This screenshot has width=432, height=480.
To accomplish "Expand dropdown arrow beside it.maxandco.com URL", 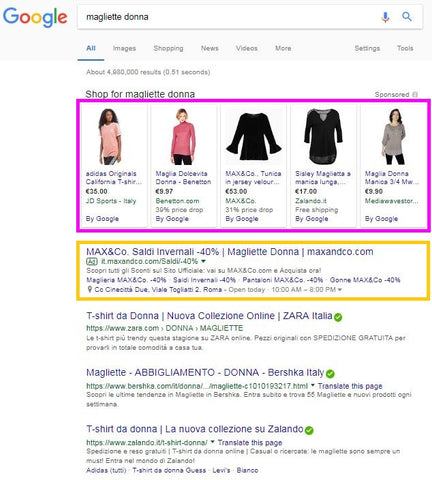I will (203, 261).
